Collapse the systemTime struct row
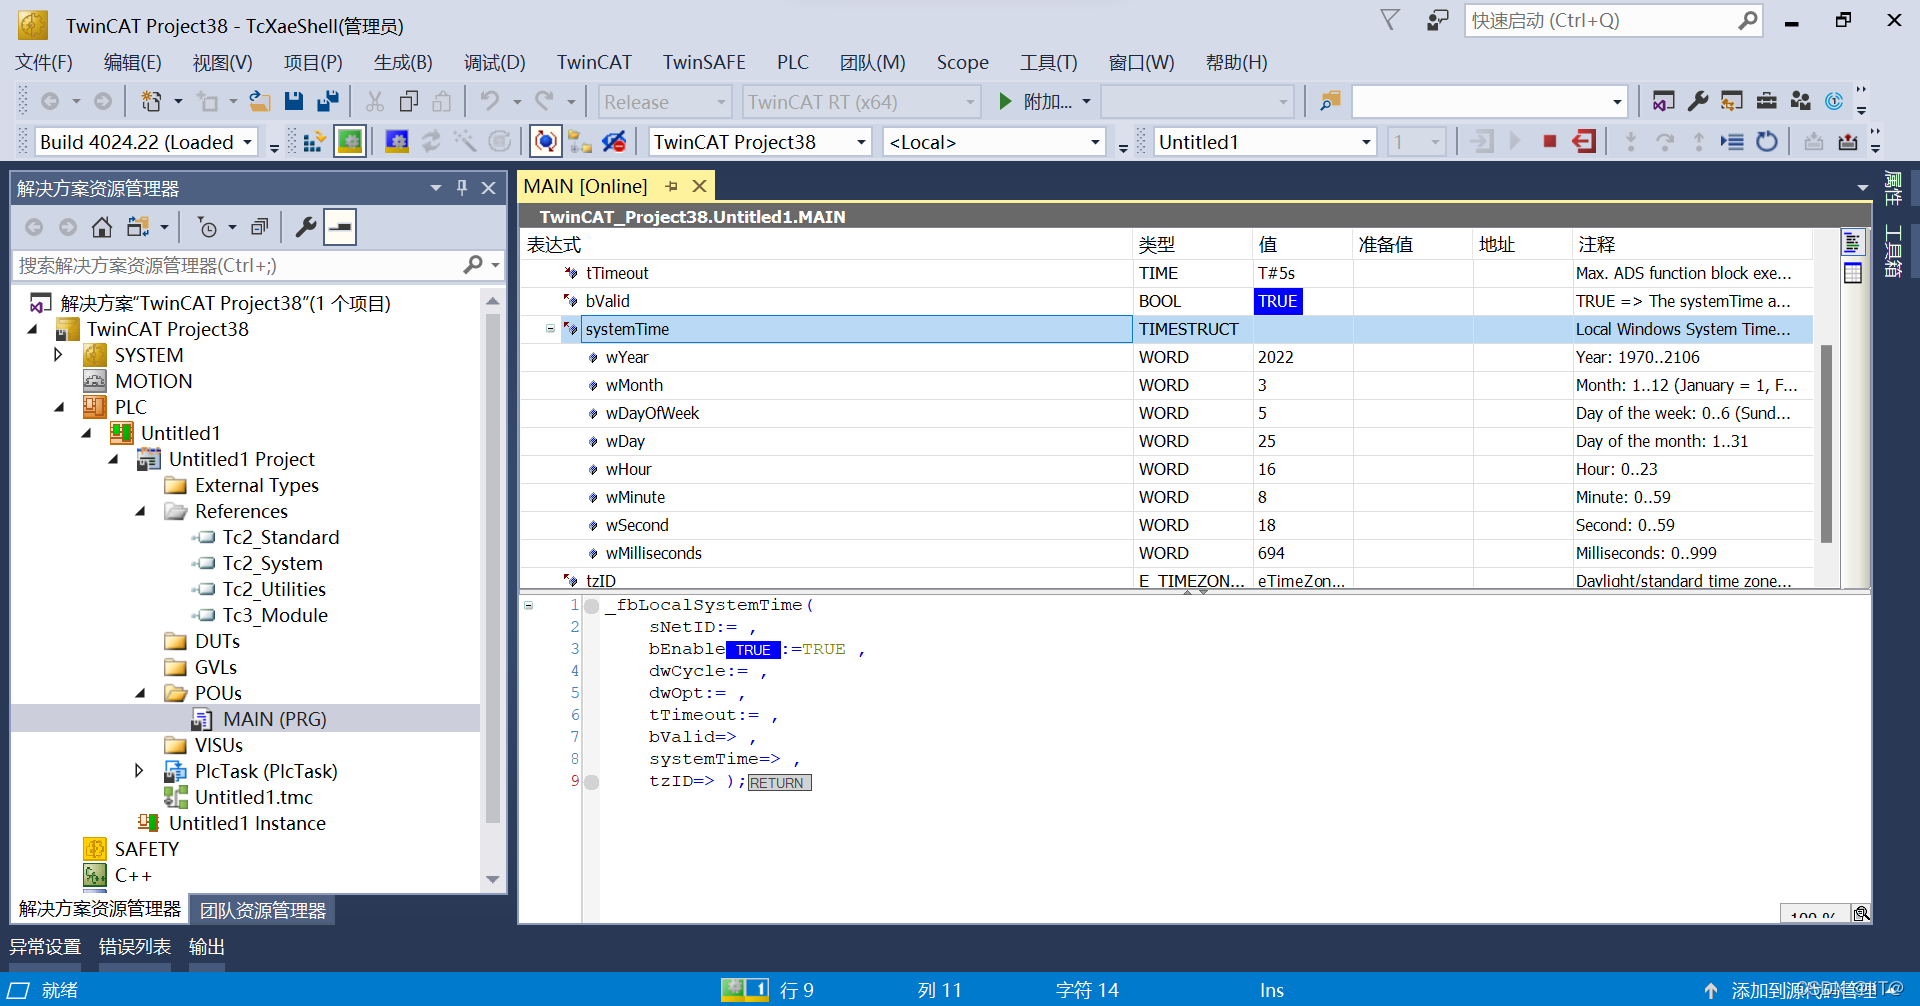Image resolution: width=1920 pixels, height=1006 pixels. coord(550,329)
